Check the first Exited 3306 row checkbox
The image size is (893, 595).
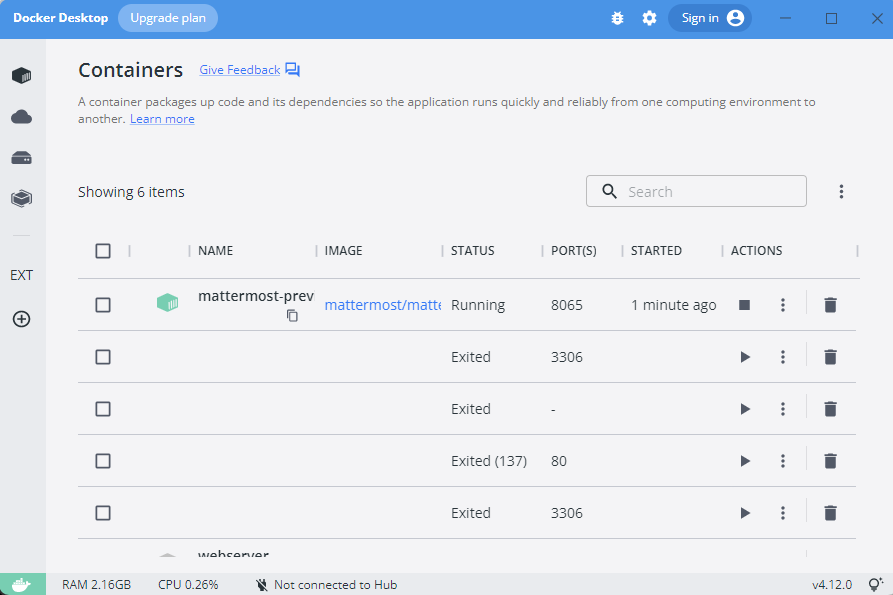tap(103, 357)
